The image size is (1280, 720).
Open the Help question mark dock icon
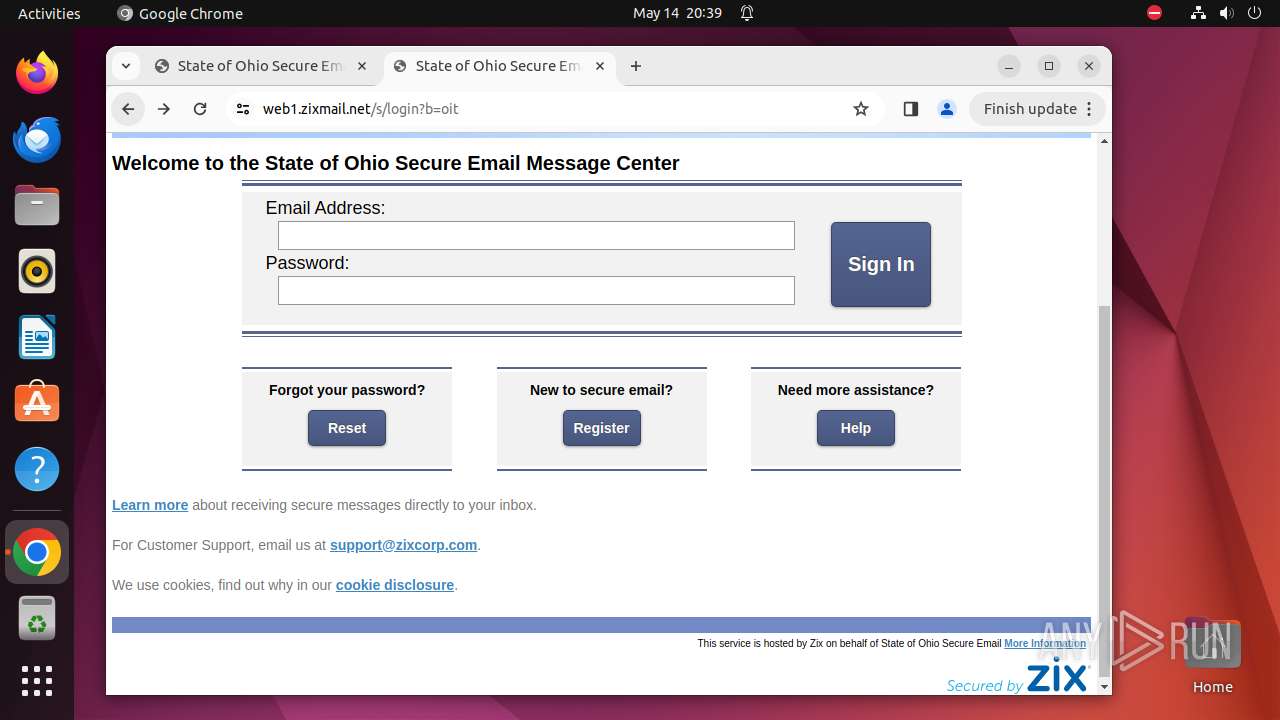[x=37, y=469]
